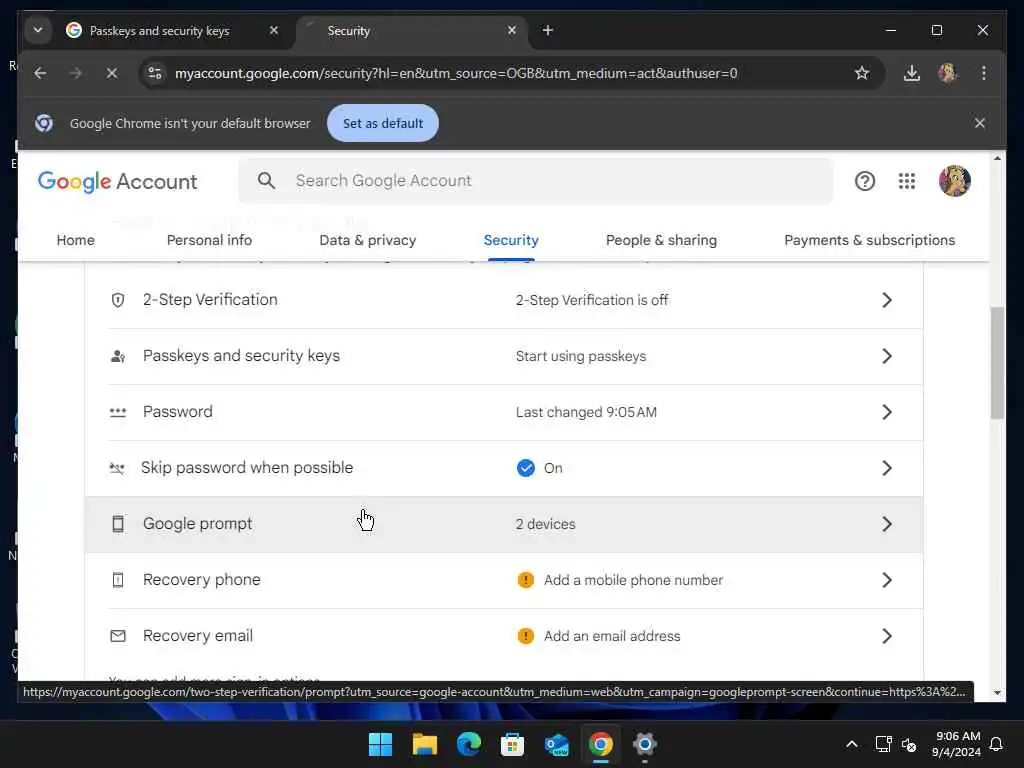Bookmark this page with the star icon
This screenshot has height=768, width=1024.
[861, 73]
